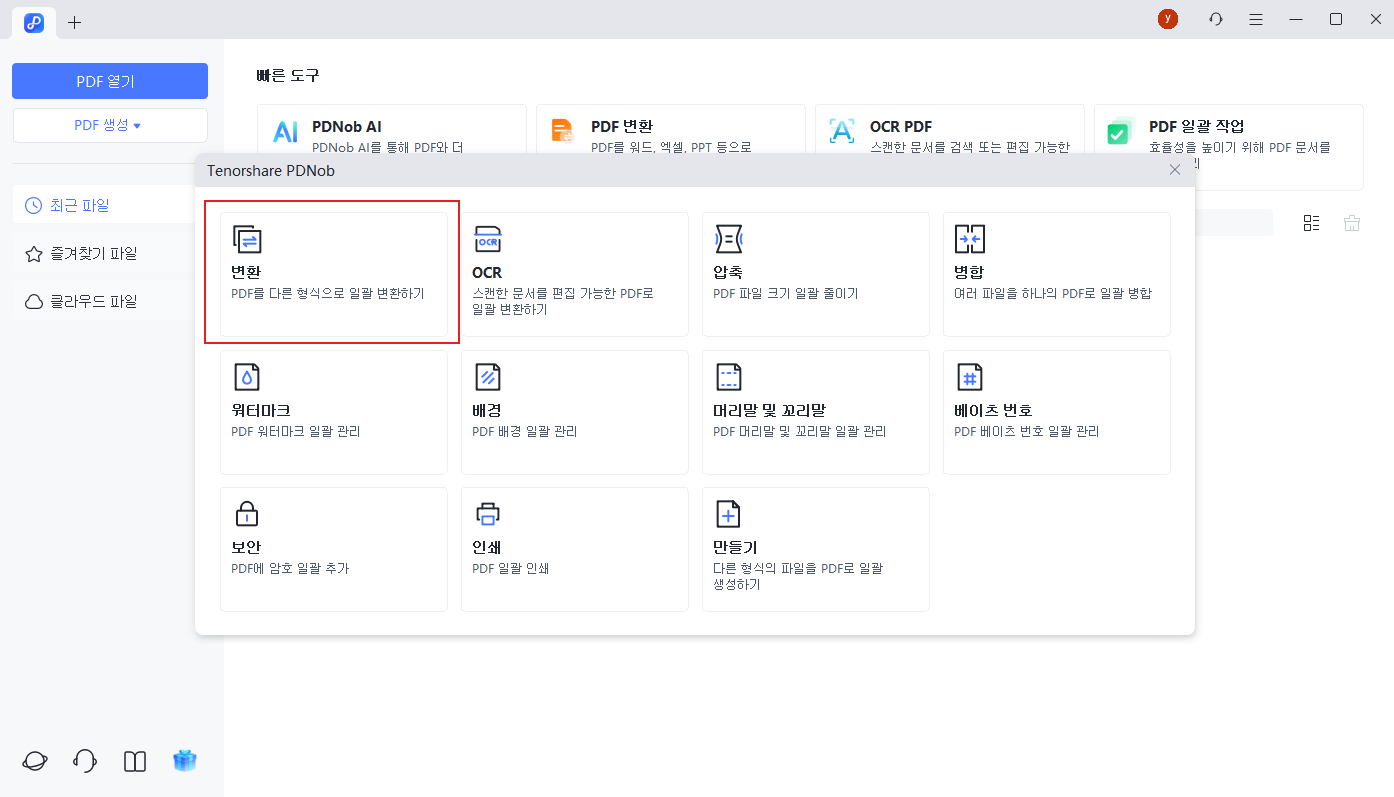Close the Tenorshare PDNob dialog
1394x797 pixels.
pyautogui.click(x=1175, y=170)
